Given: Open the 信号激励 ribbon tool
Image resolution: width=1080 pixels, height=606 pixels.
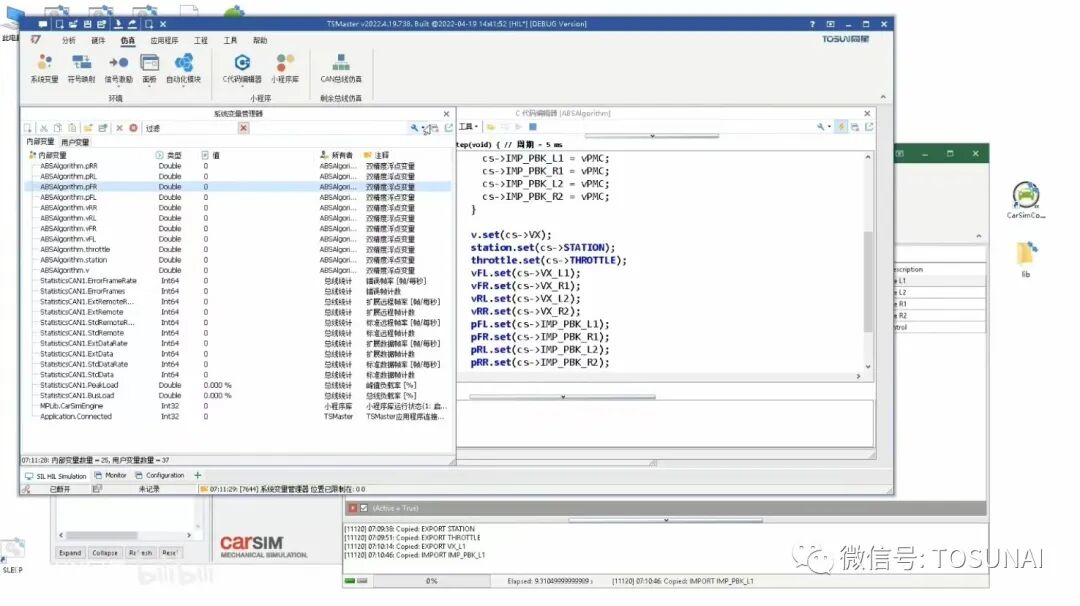Looking at the screenshot, I should [118, 69].
